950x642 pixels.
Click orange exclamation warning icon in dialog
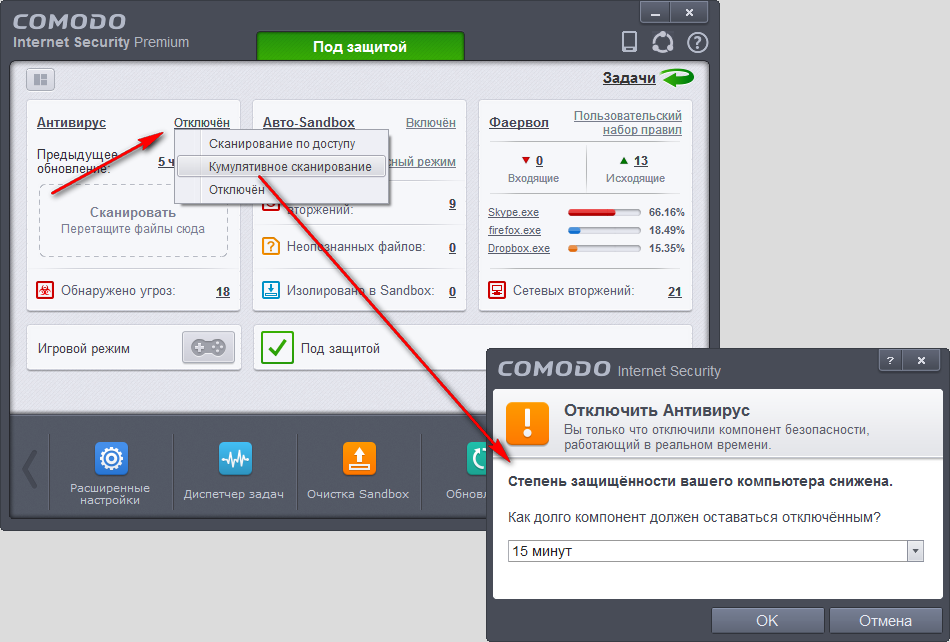pyautogui.click(x=527, y=423)
